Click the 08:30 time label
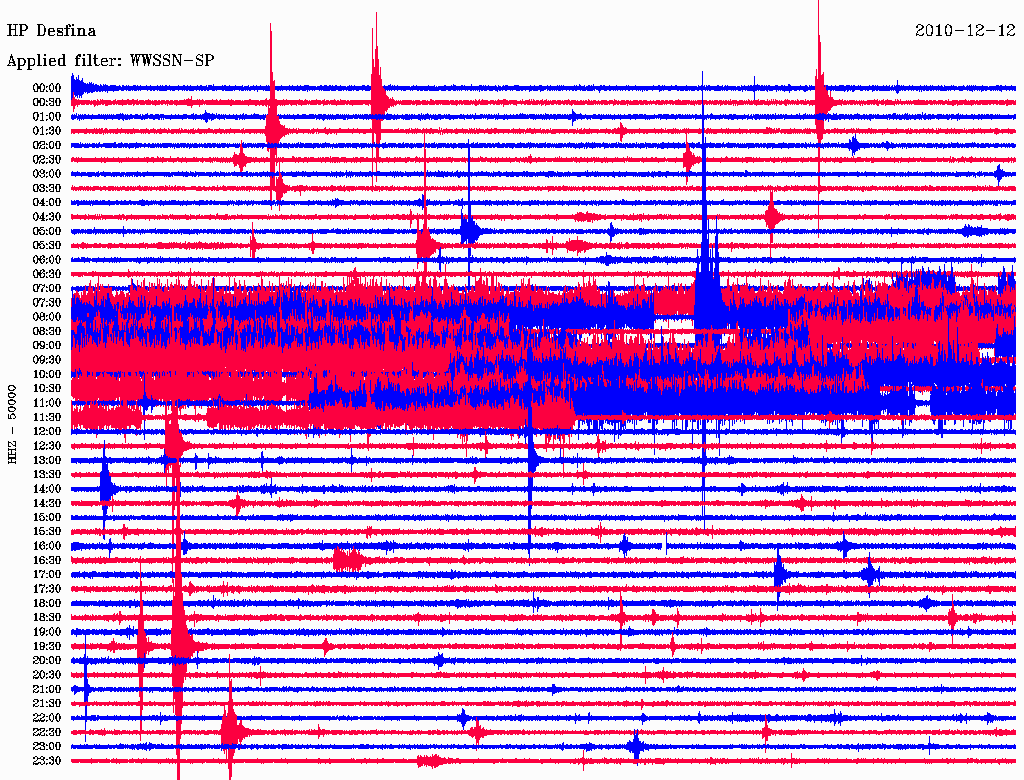This screenshot has height=780, width=1024. click(x=47, y=331)
